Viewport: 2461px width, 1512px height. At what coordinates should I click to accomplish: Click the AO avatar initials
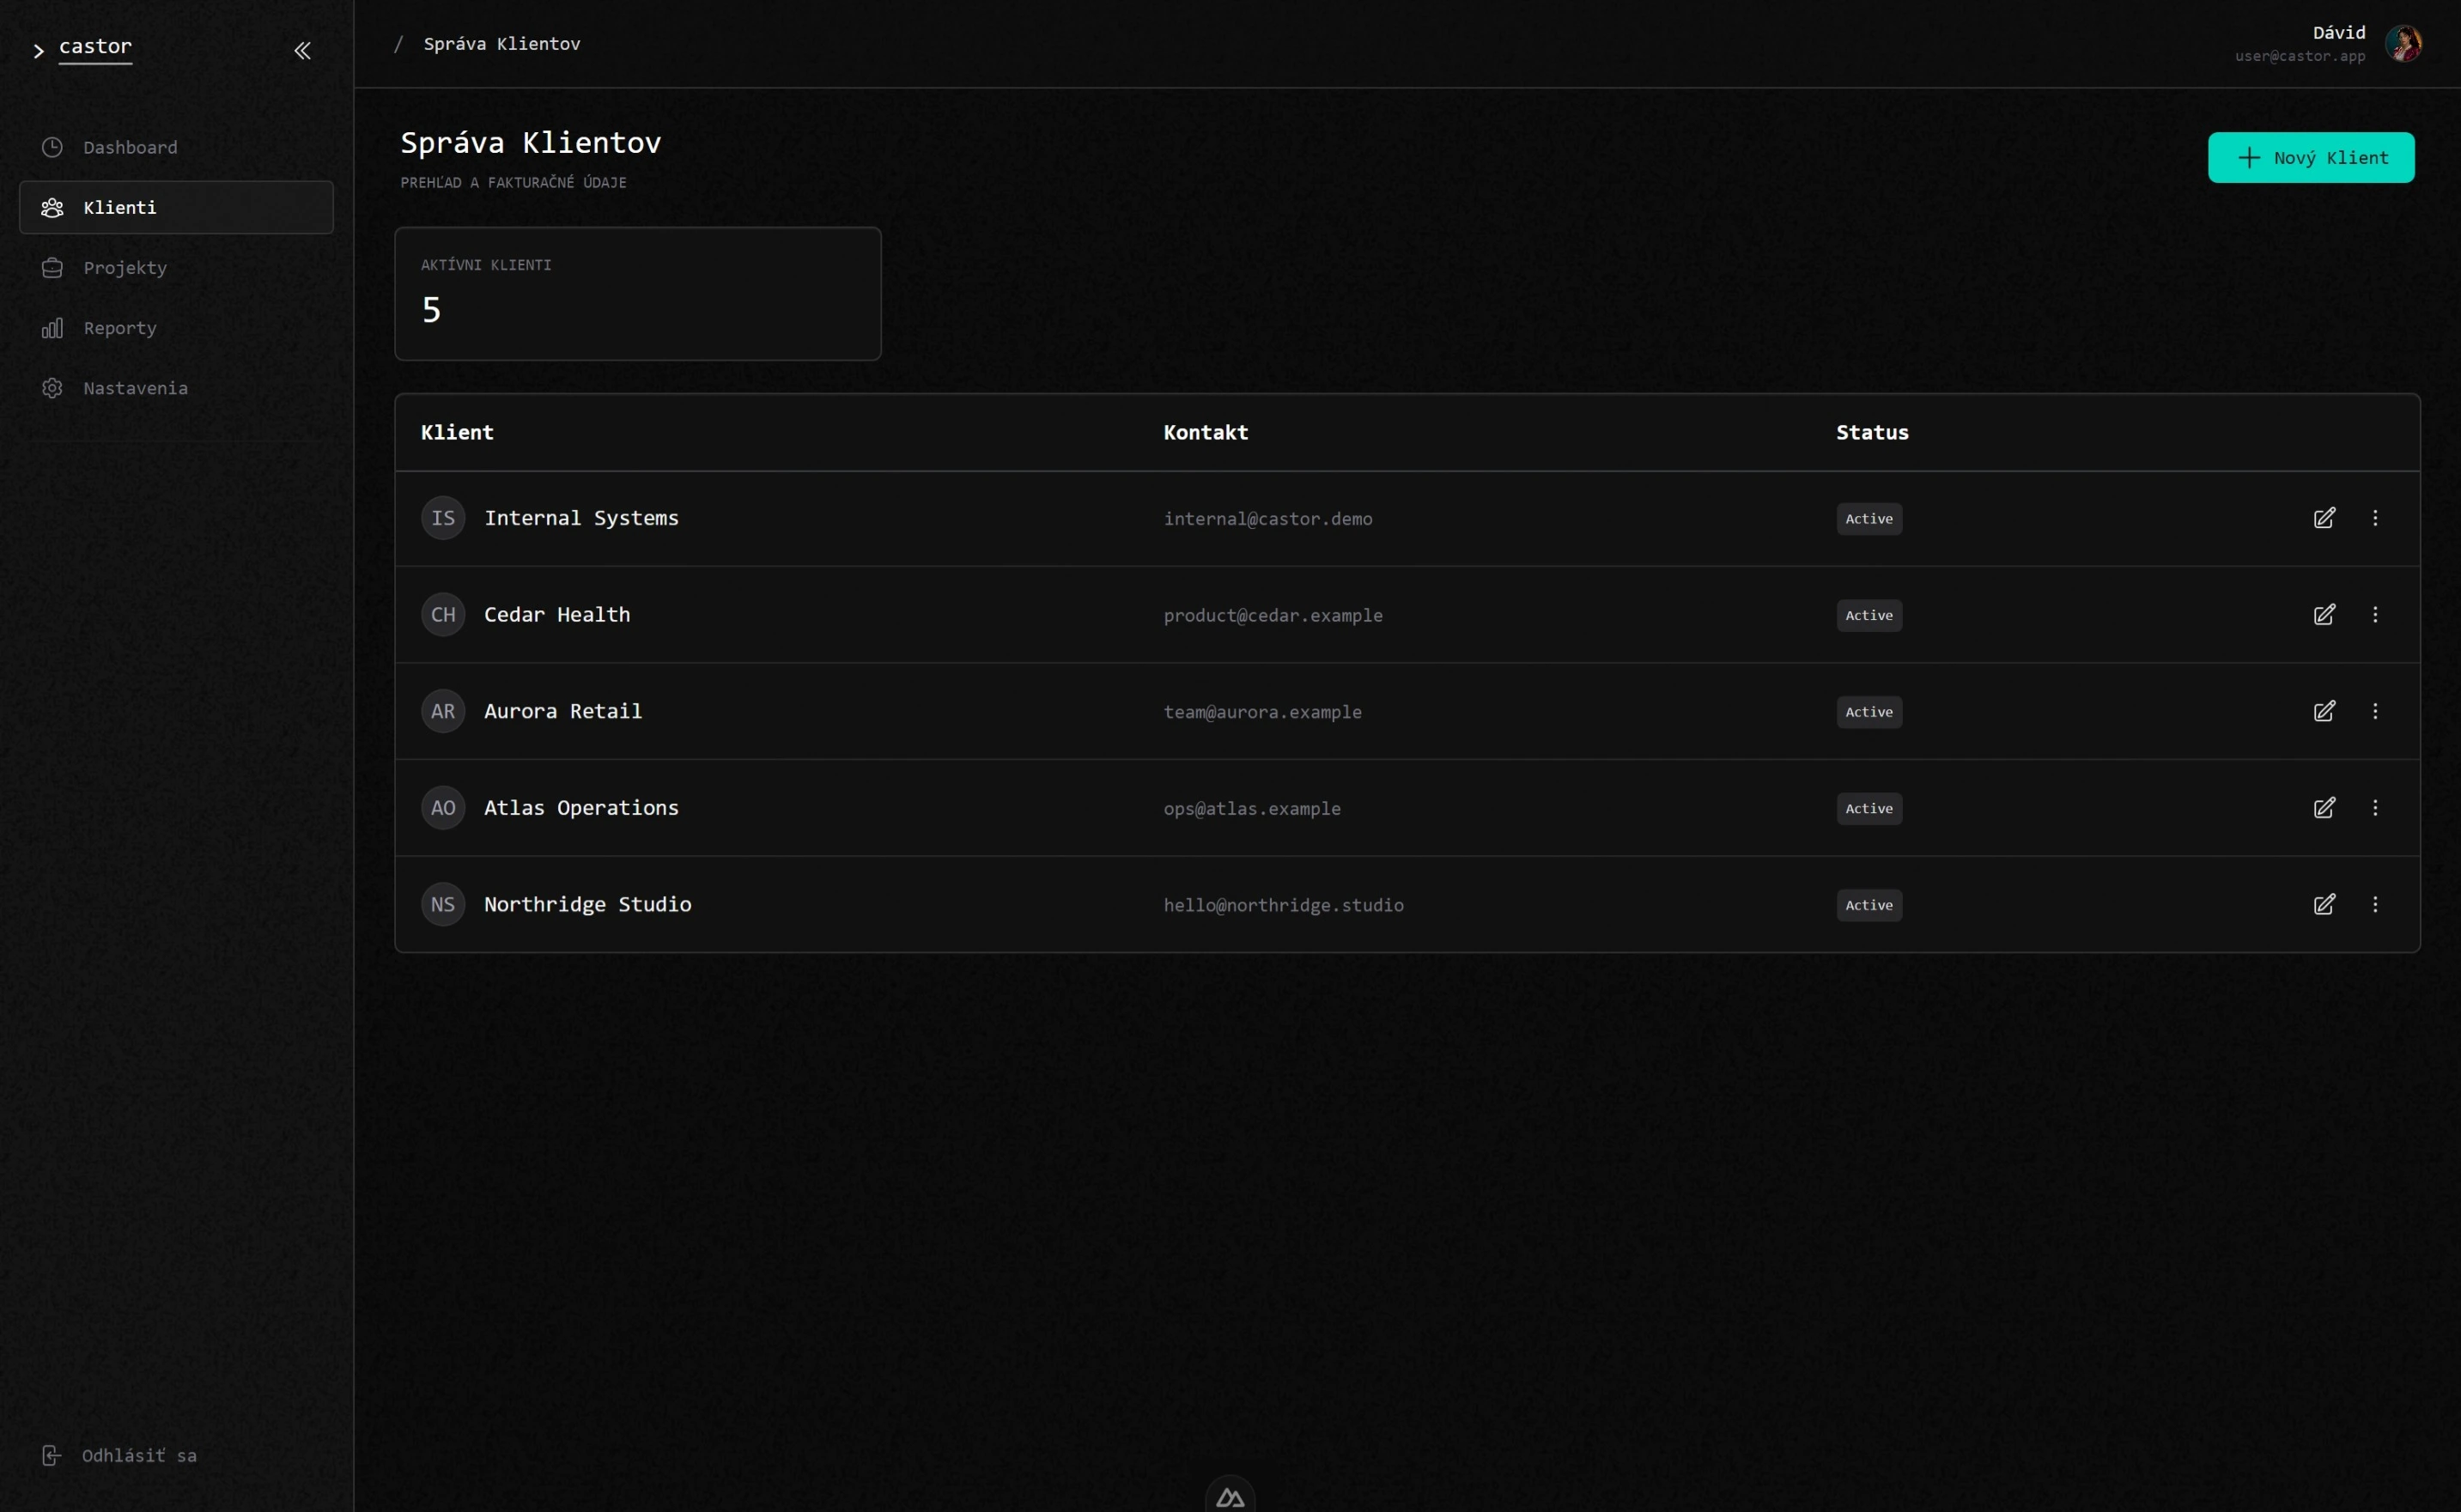pyautogui.click(x=443, y=807)
